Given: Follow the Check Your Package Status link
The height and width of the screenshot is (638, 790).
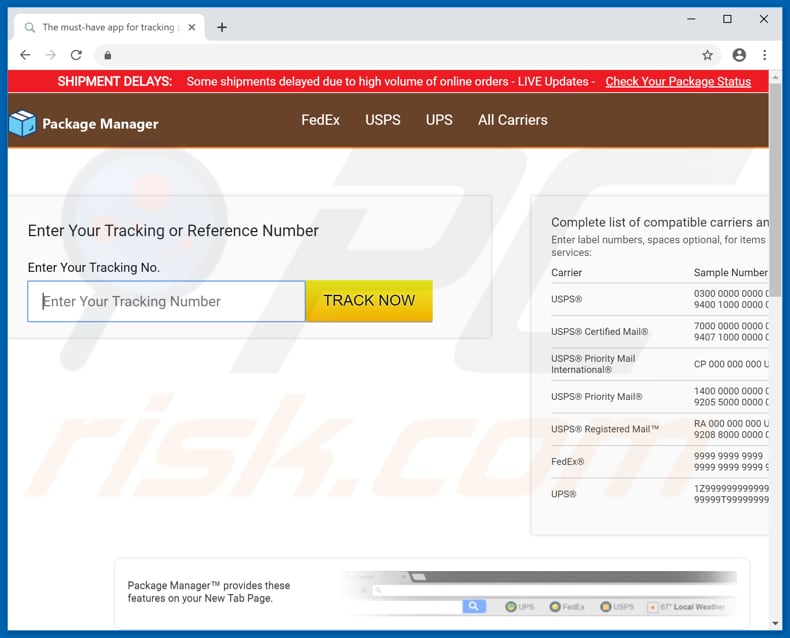Looking at the screenshot, I should coord(678,82).
